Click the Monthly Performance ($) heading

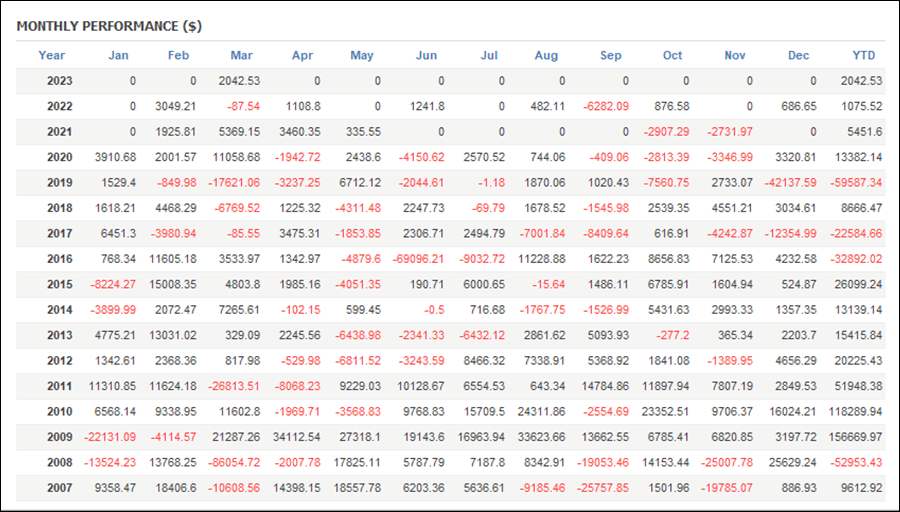click(109, 26)
